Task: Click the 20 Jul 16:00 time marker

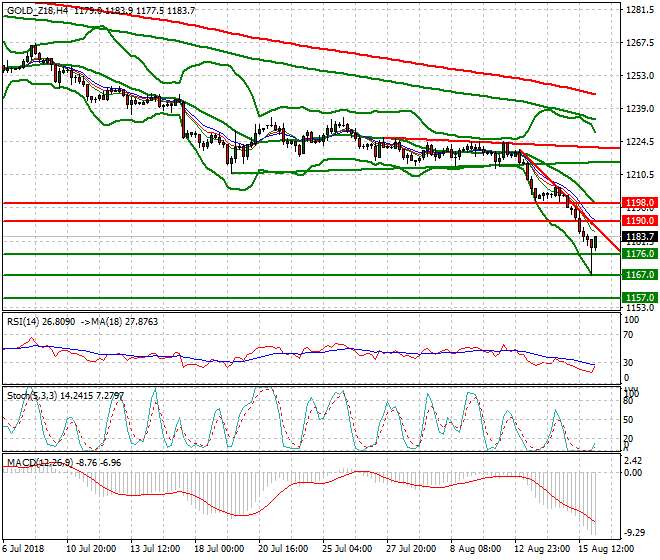Action: [282, 549]
